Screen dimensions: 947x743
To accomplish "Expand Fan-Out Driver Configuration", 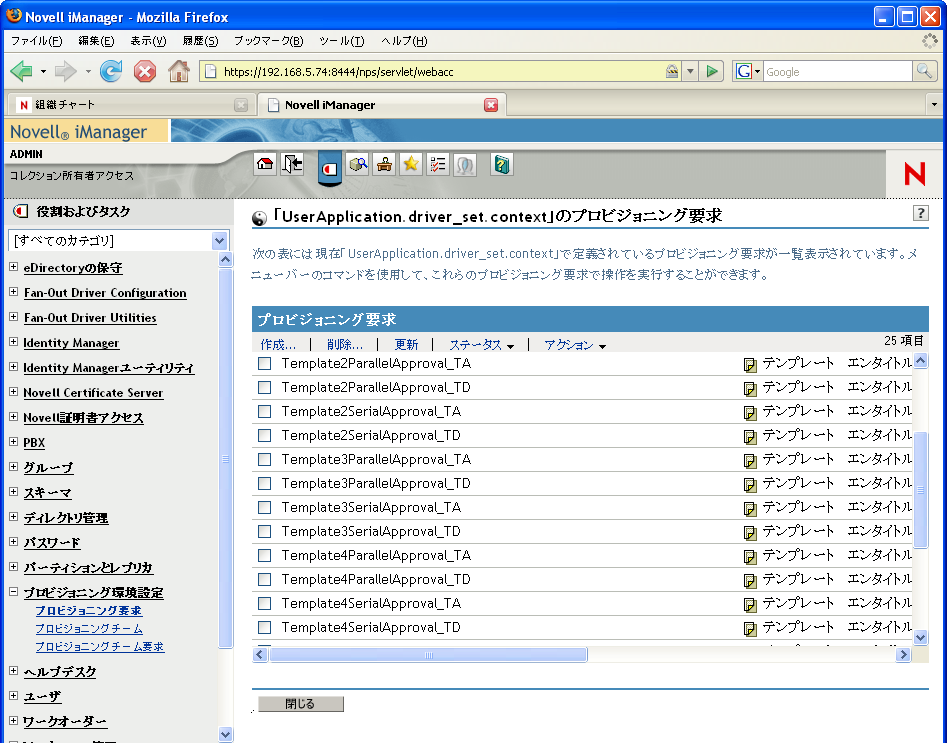I will click(x=13, y=292).
